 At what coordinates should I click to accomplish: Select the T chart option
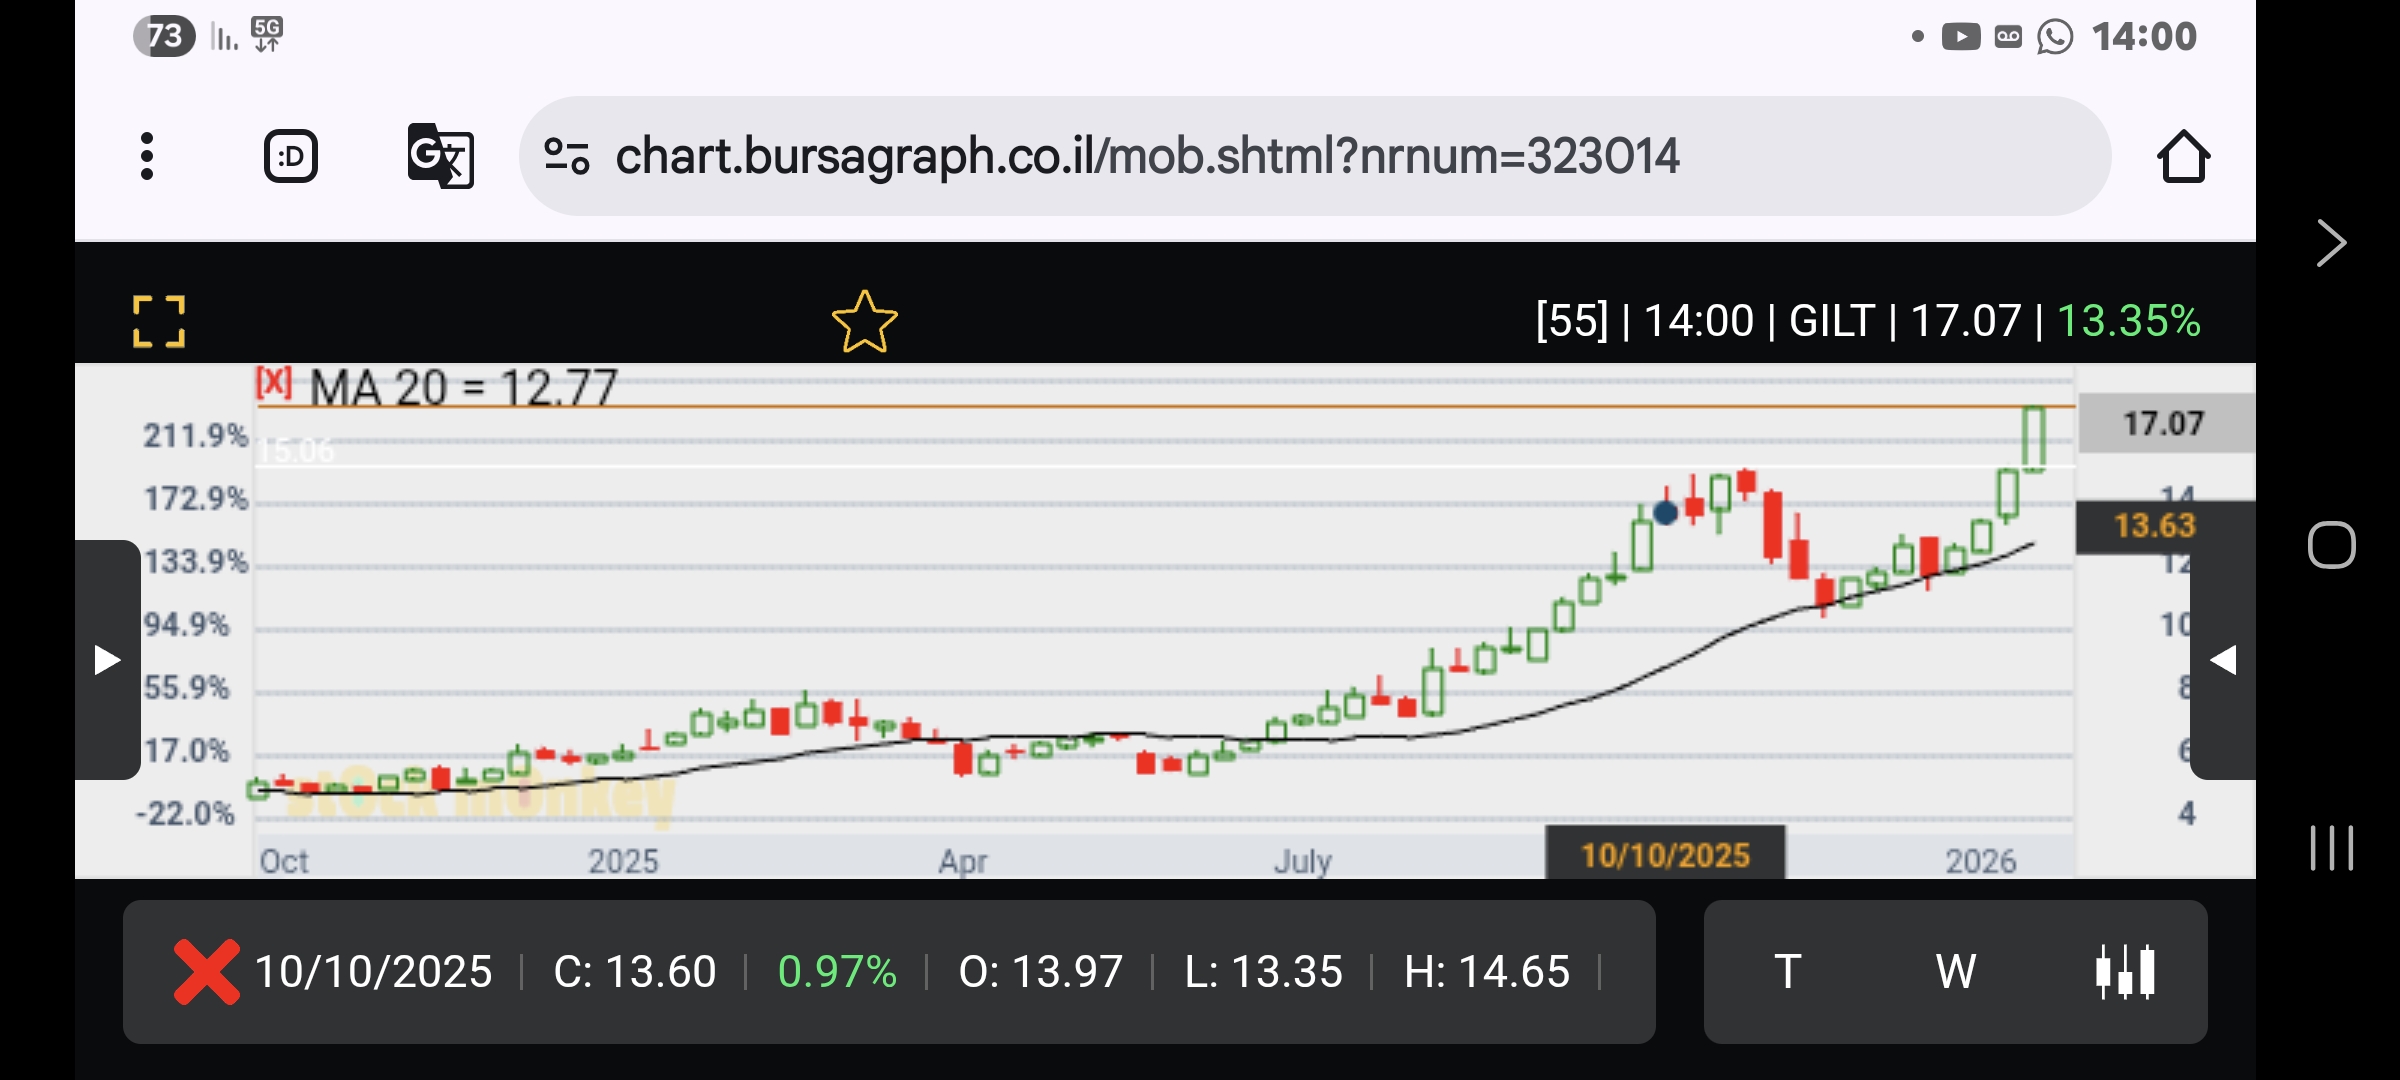pyautogui.click(x=1788, y=971)
